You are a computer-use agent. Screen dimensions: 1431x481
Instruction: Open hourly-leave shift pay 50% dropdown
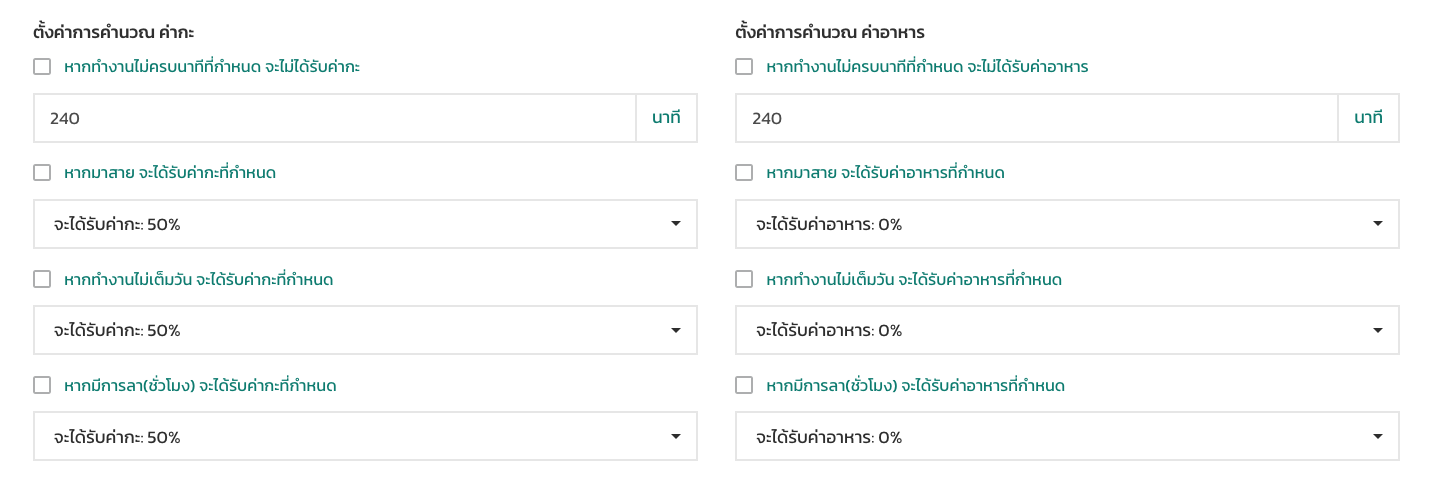tap(365, 436)
